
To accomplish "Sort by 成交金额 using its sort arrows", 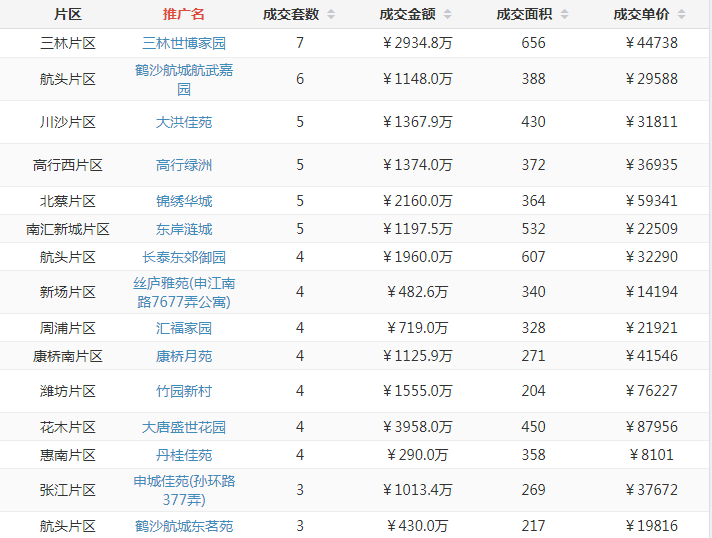I will [448, 14].
